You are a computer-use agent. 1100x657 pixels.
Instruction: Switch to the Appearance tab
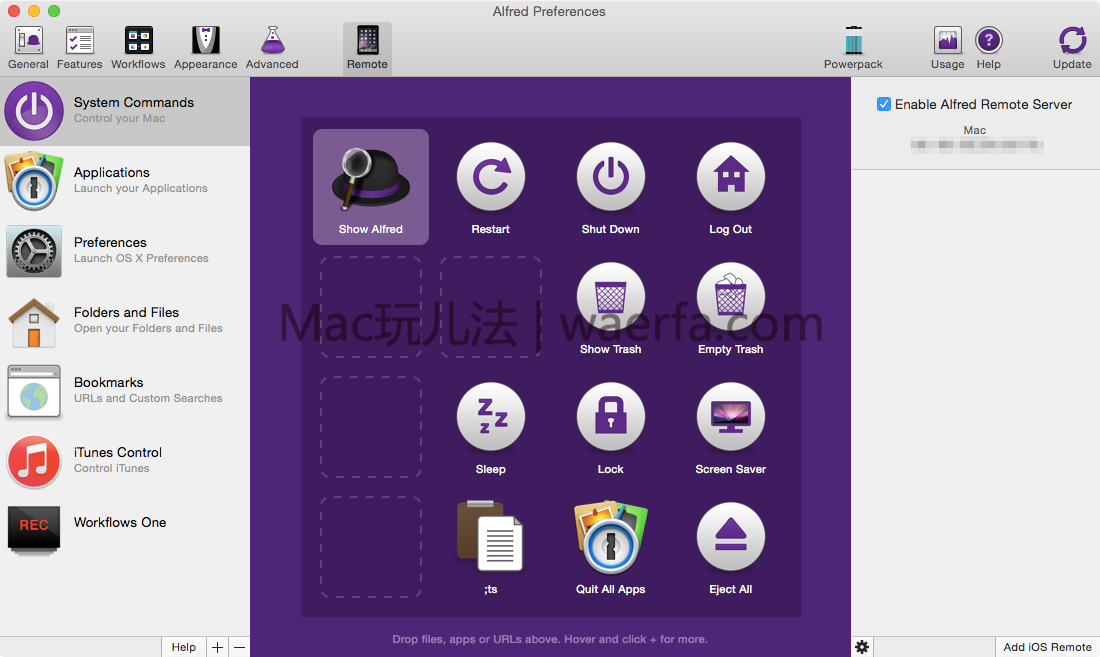coord(206,48)
